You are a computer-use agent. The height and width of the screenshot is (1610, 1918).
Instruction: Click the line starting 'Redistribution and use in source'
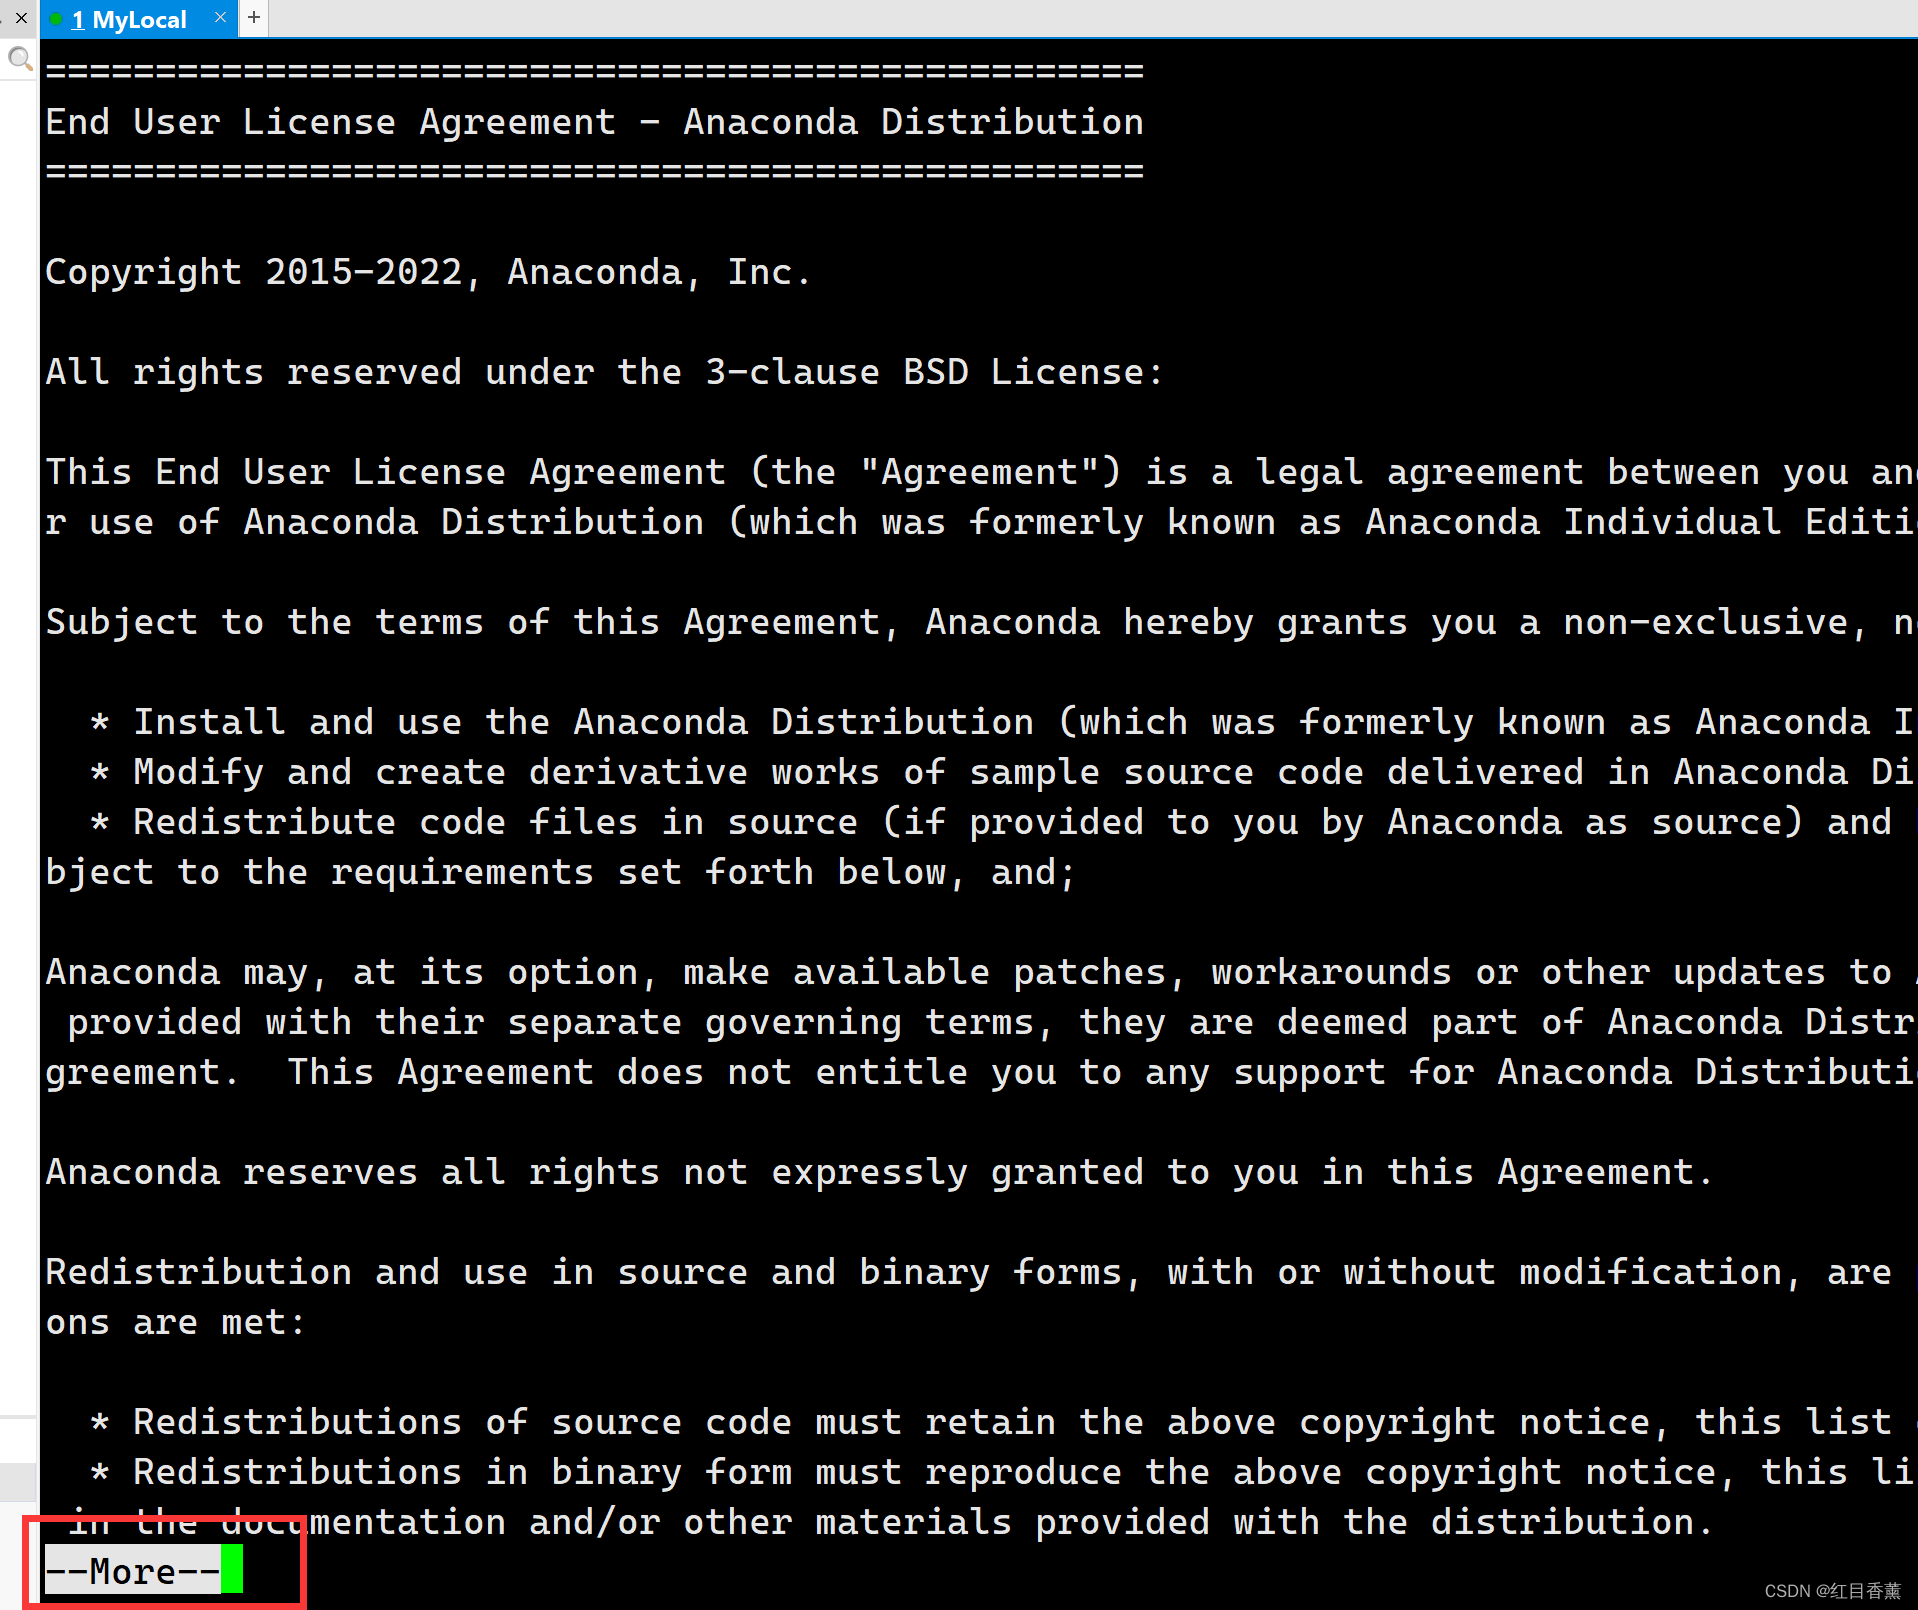coord(968,1272)
